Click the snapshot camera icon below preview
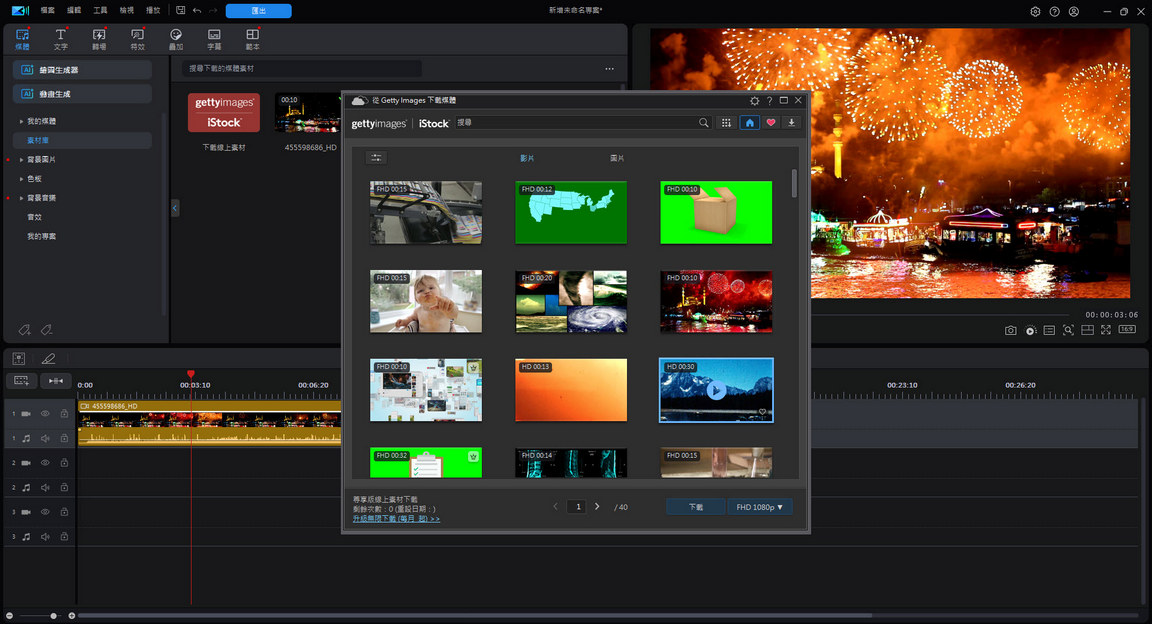The height and width of the screenshot is (624, 1152). click(1011, 330)
